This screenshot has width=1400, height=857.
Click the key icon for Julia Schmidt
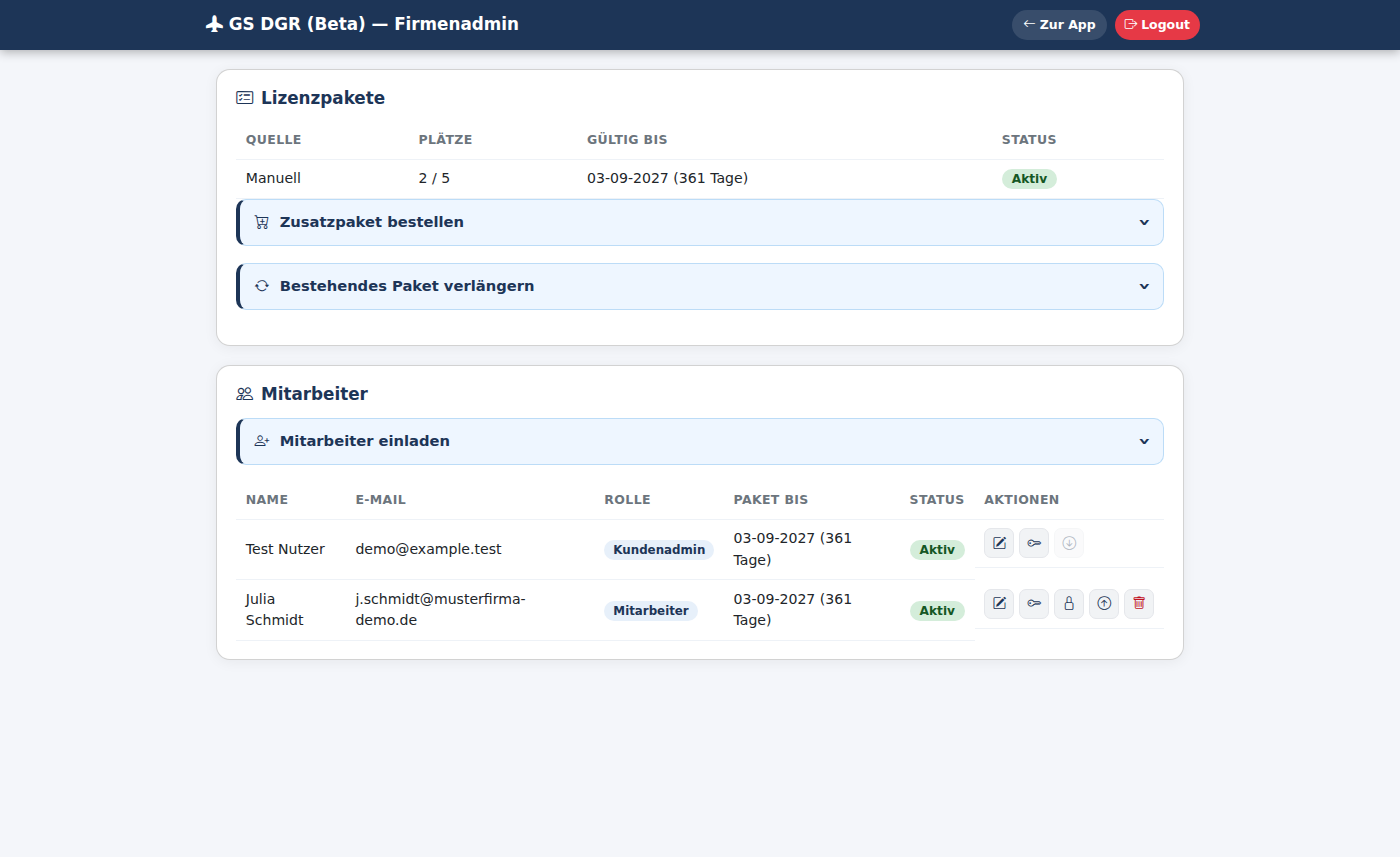[1034, 604]
